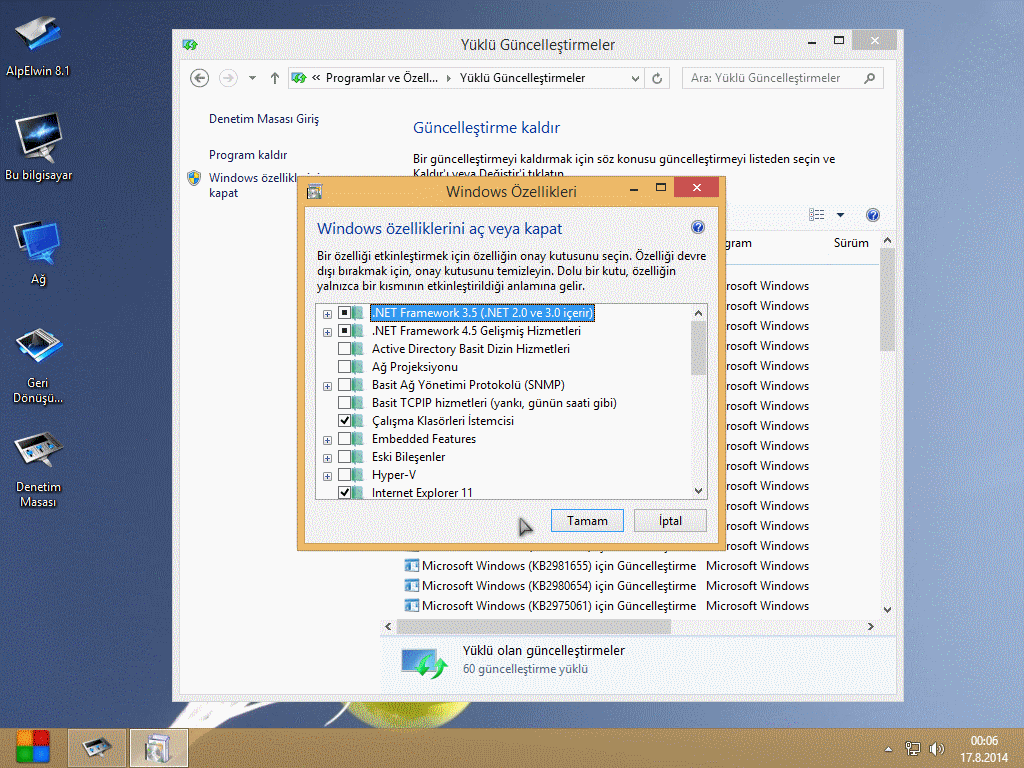The width and height of the screenshot is (1024, 768).
Task: Click the refresh icon beside address bar
Action: (657, 78)
